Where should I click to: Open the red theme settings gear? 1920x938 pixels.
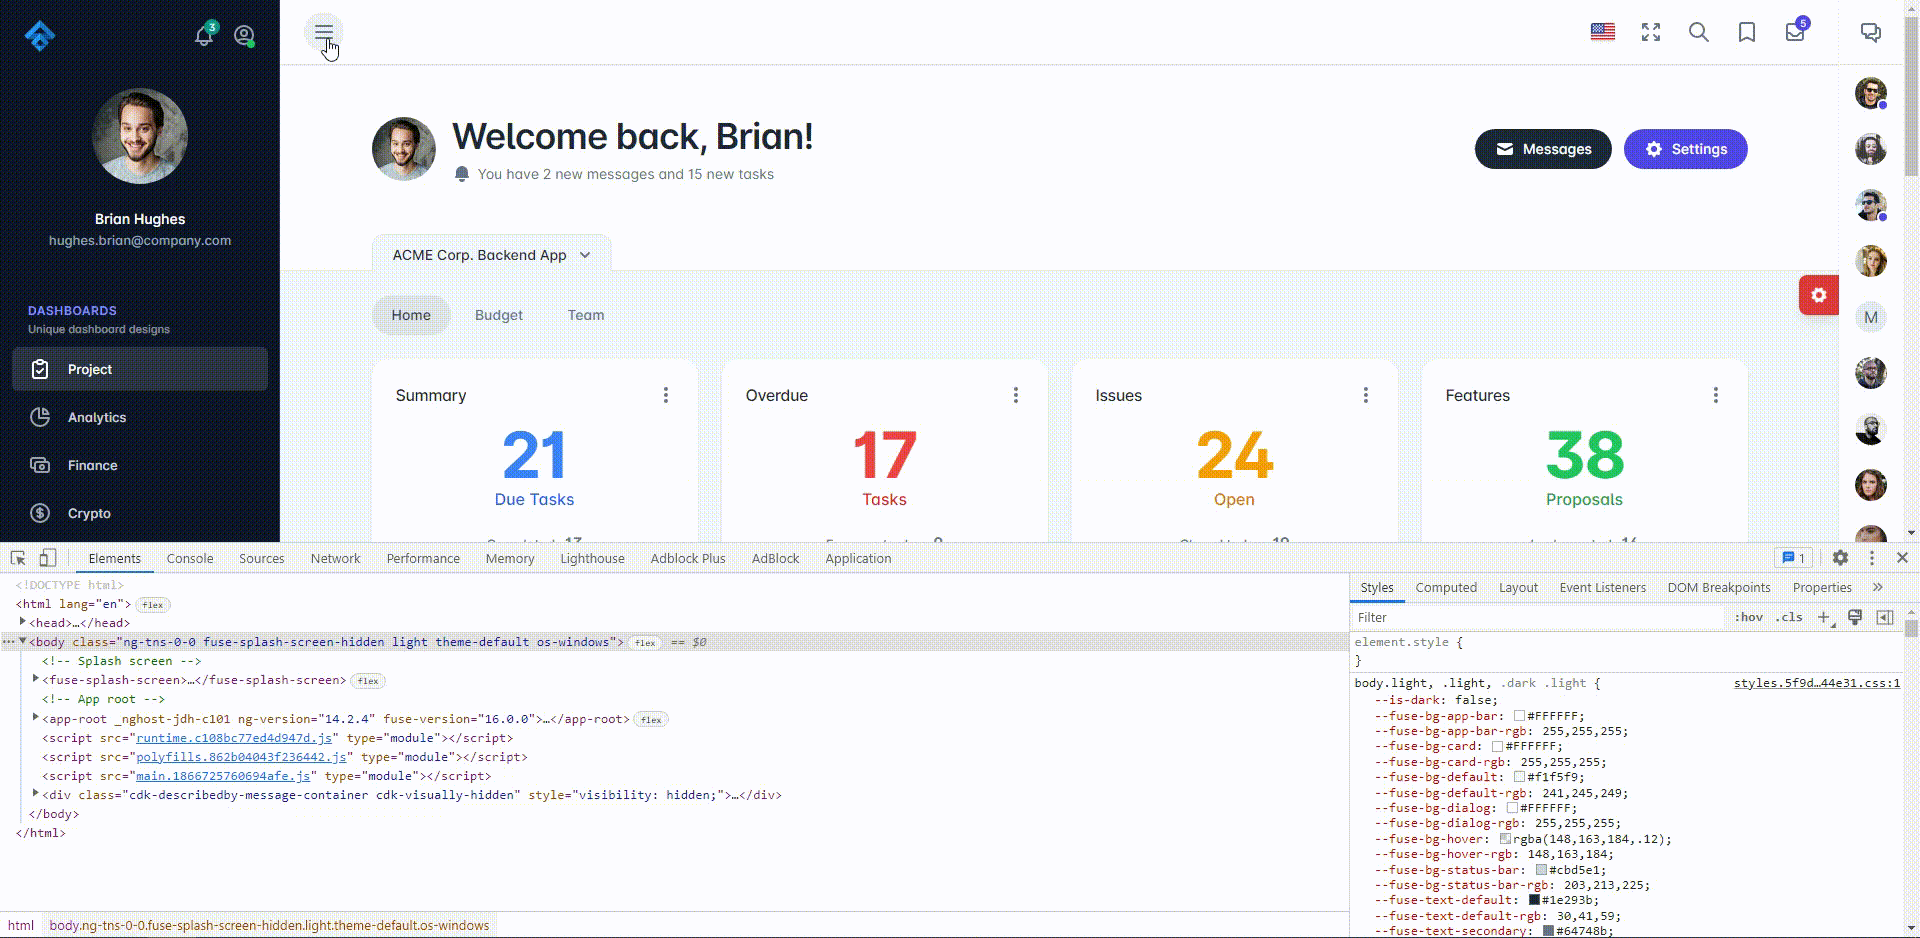point(1819,295)
